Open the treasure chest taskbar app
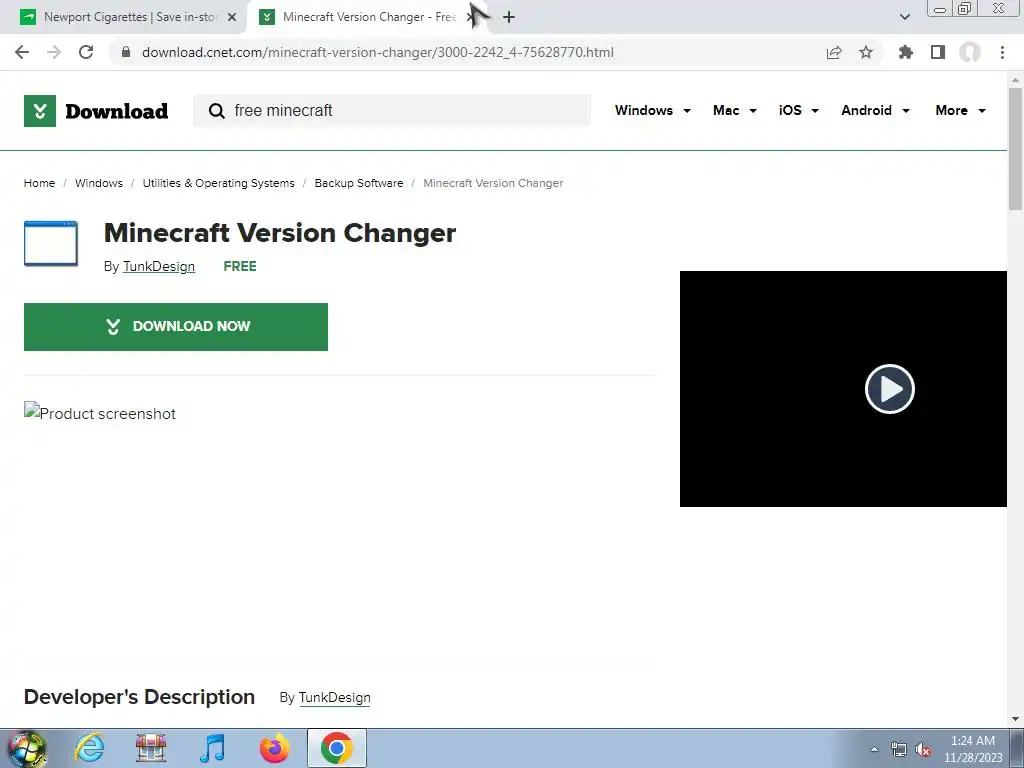Viewport: 1024px width, 768px height. [x=151, y=748]
